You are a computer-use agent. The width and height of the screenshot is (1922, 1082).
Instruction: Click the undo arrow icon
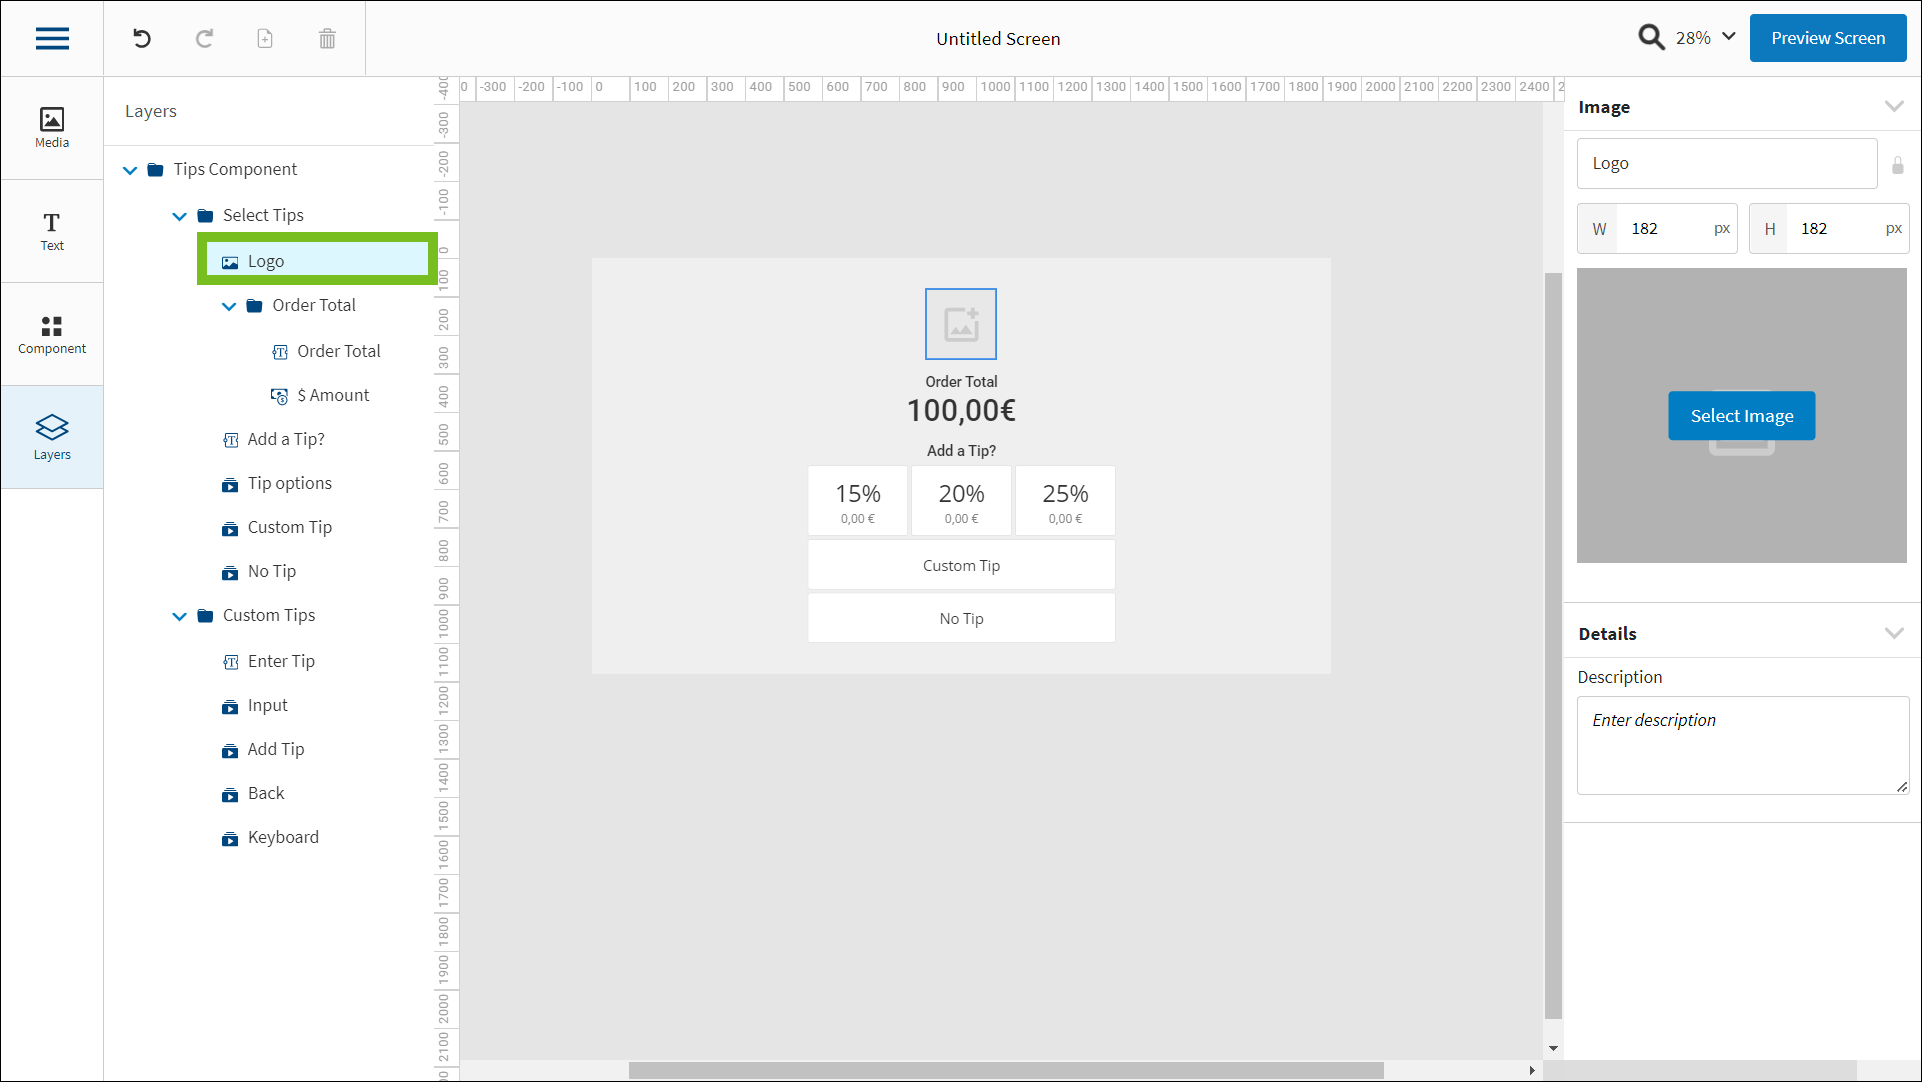coord(142,39)
